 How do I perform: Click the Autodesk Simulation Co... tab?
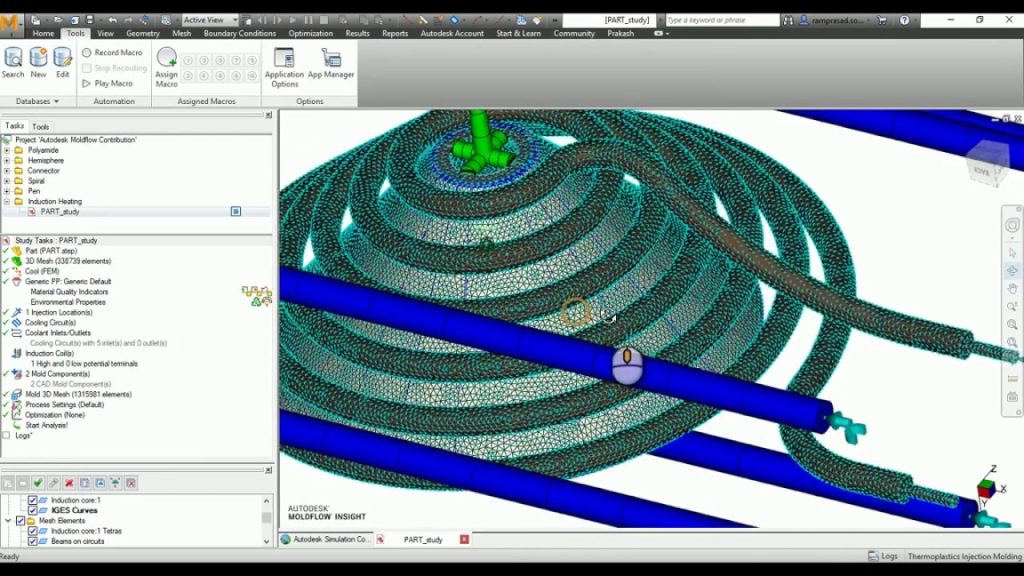pos(325,539)
